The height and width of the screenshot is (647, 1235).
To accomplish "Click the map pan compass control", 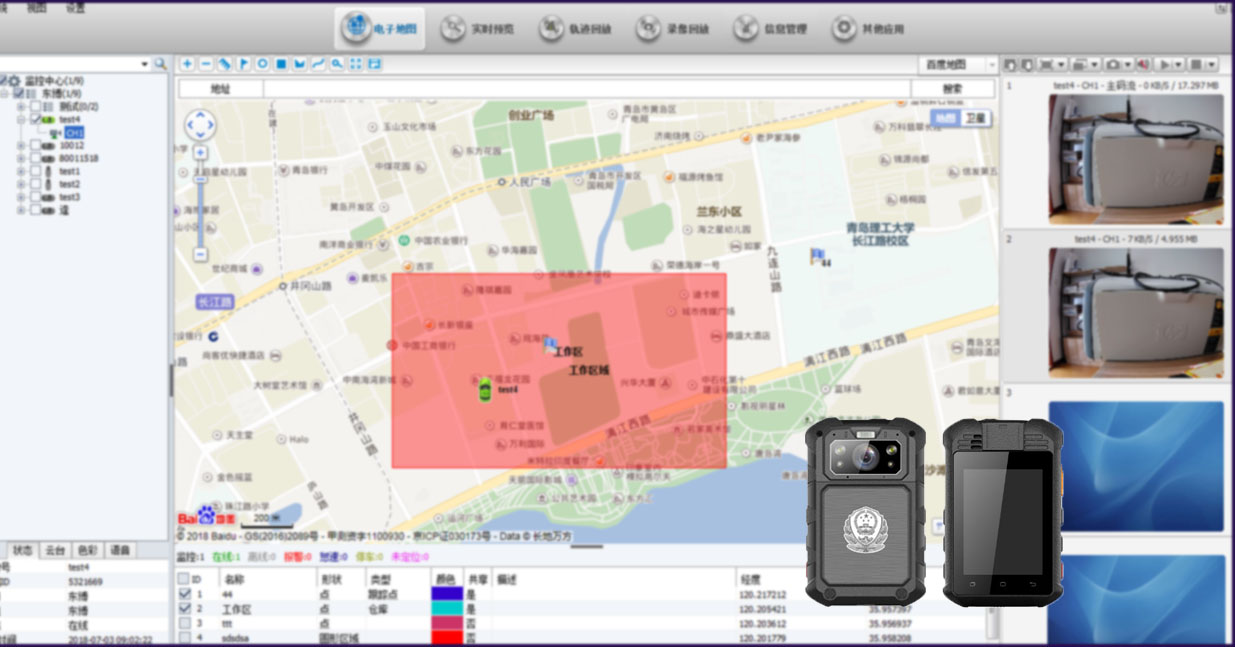I will [200, 125].
